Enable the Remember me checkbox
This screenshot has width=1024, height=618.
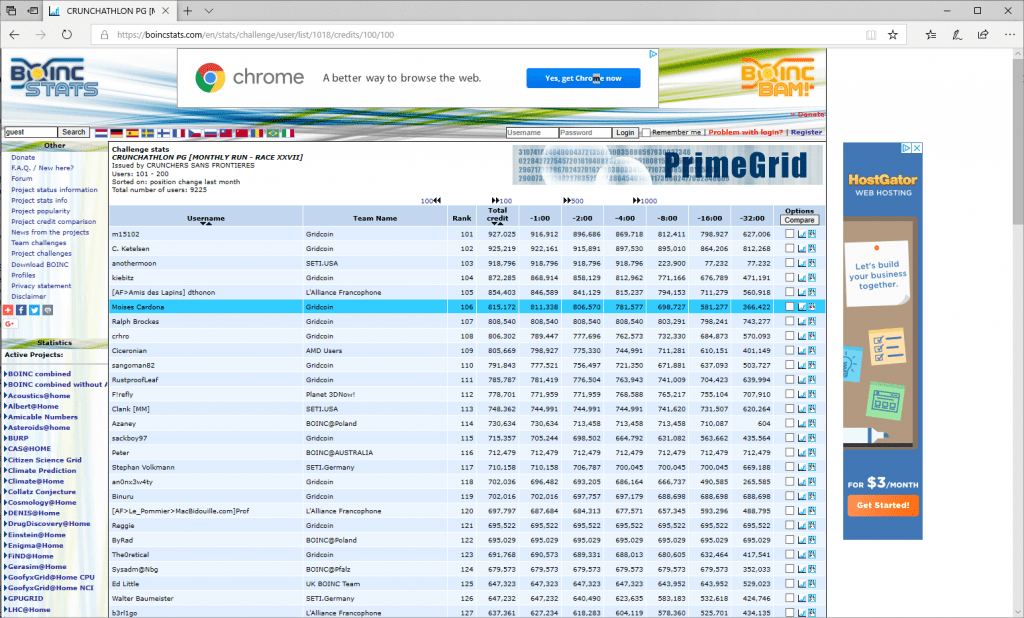[646, 133]
